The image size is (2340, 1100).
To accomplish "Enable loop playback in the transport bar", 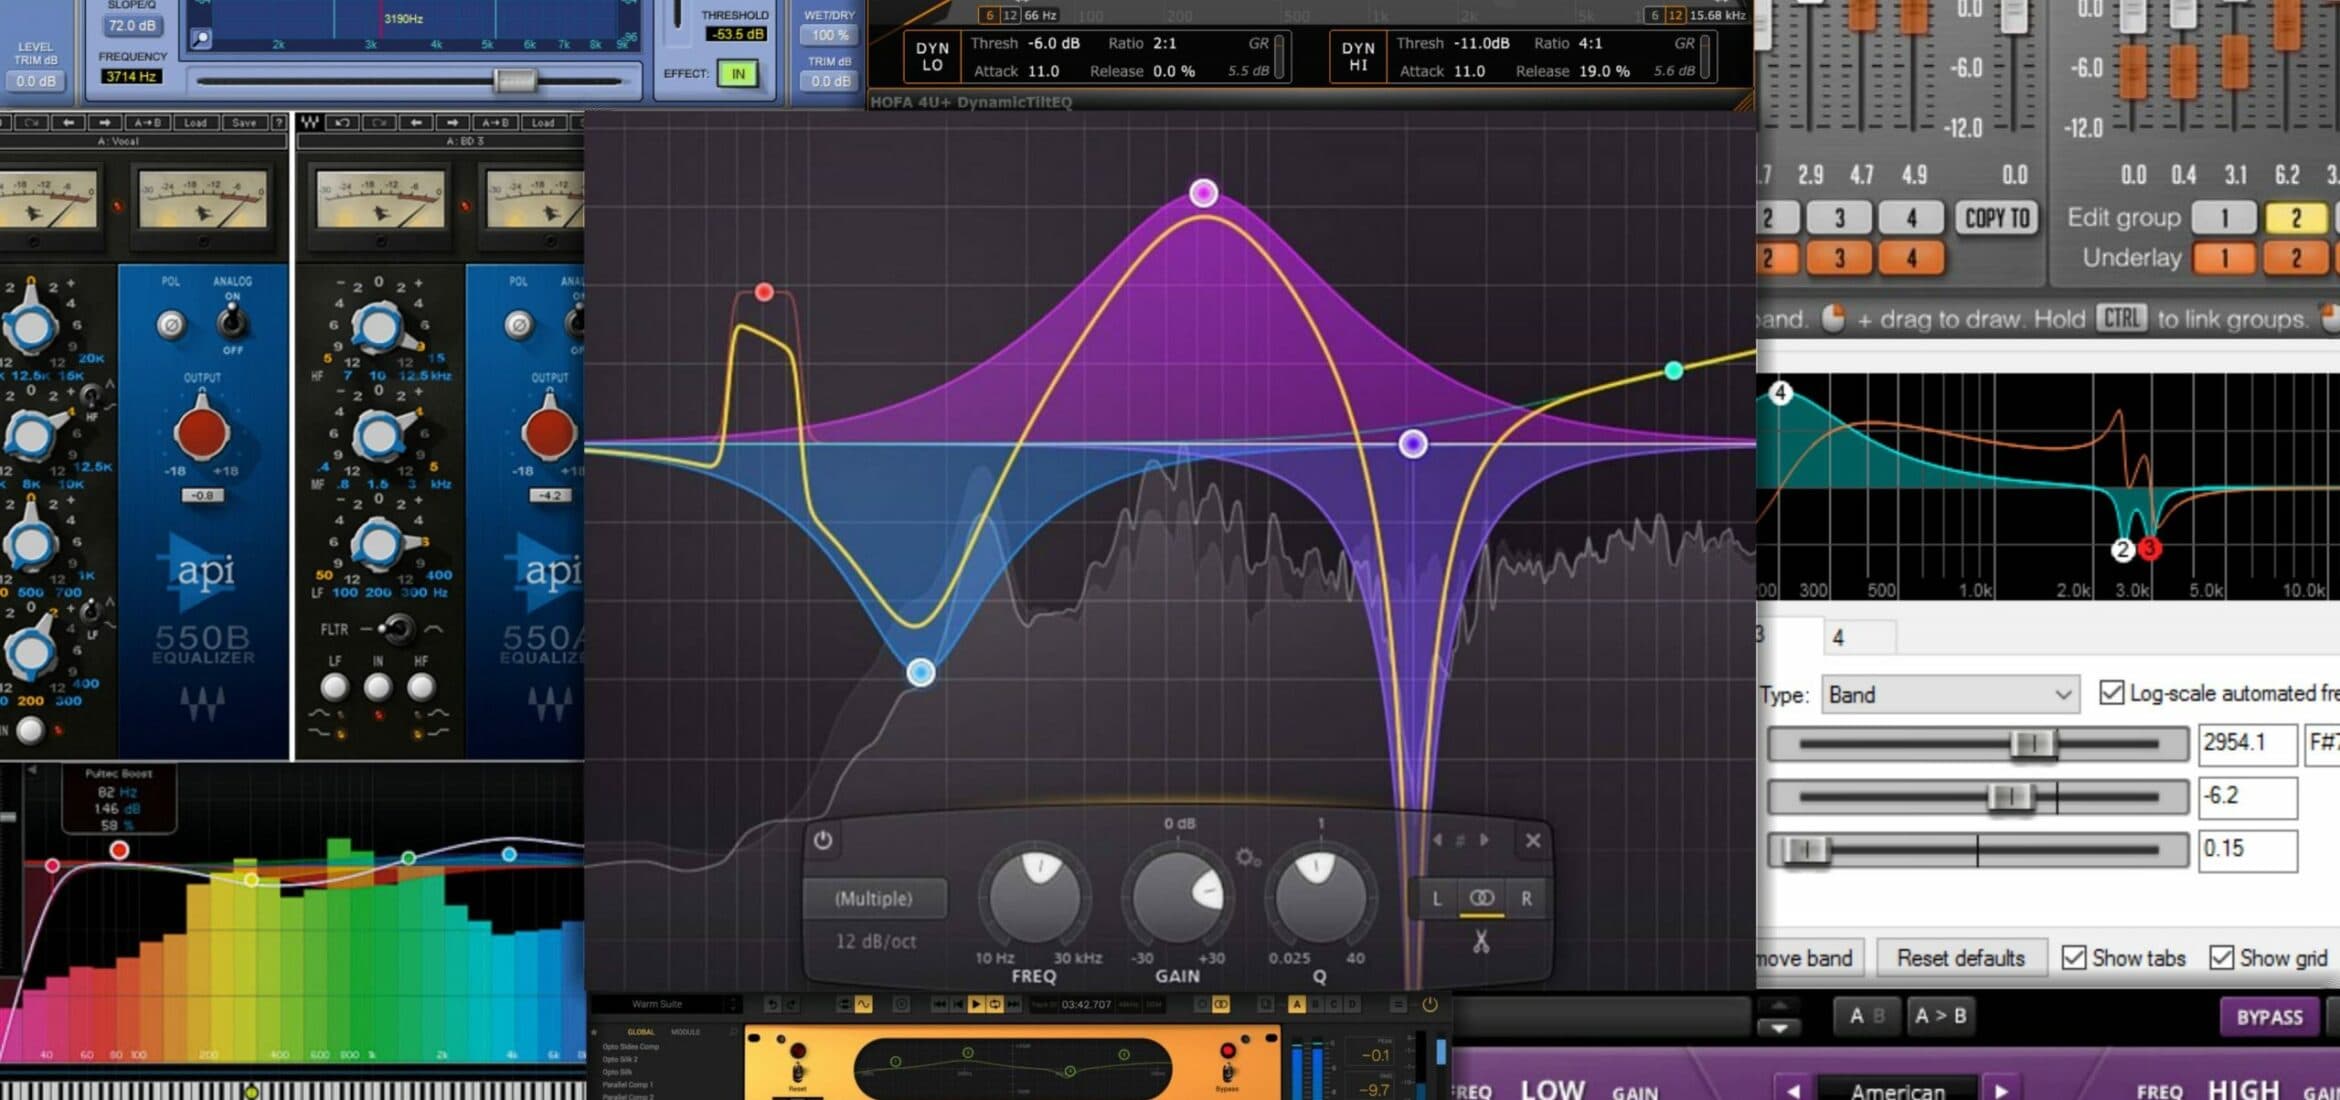I will coord(993,1004).
